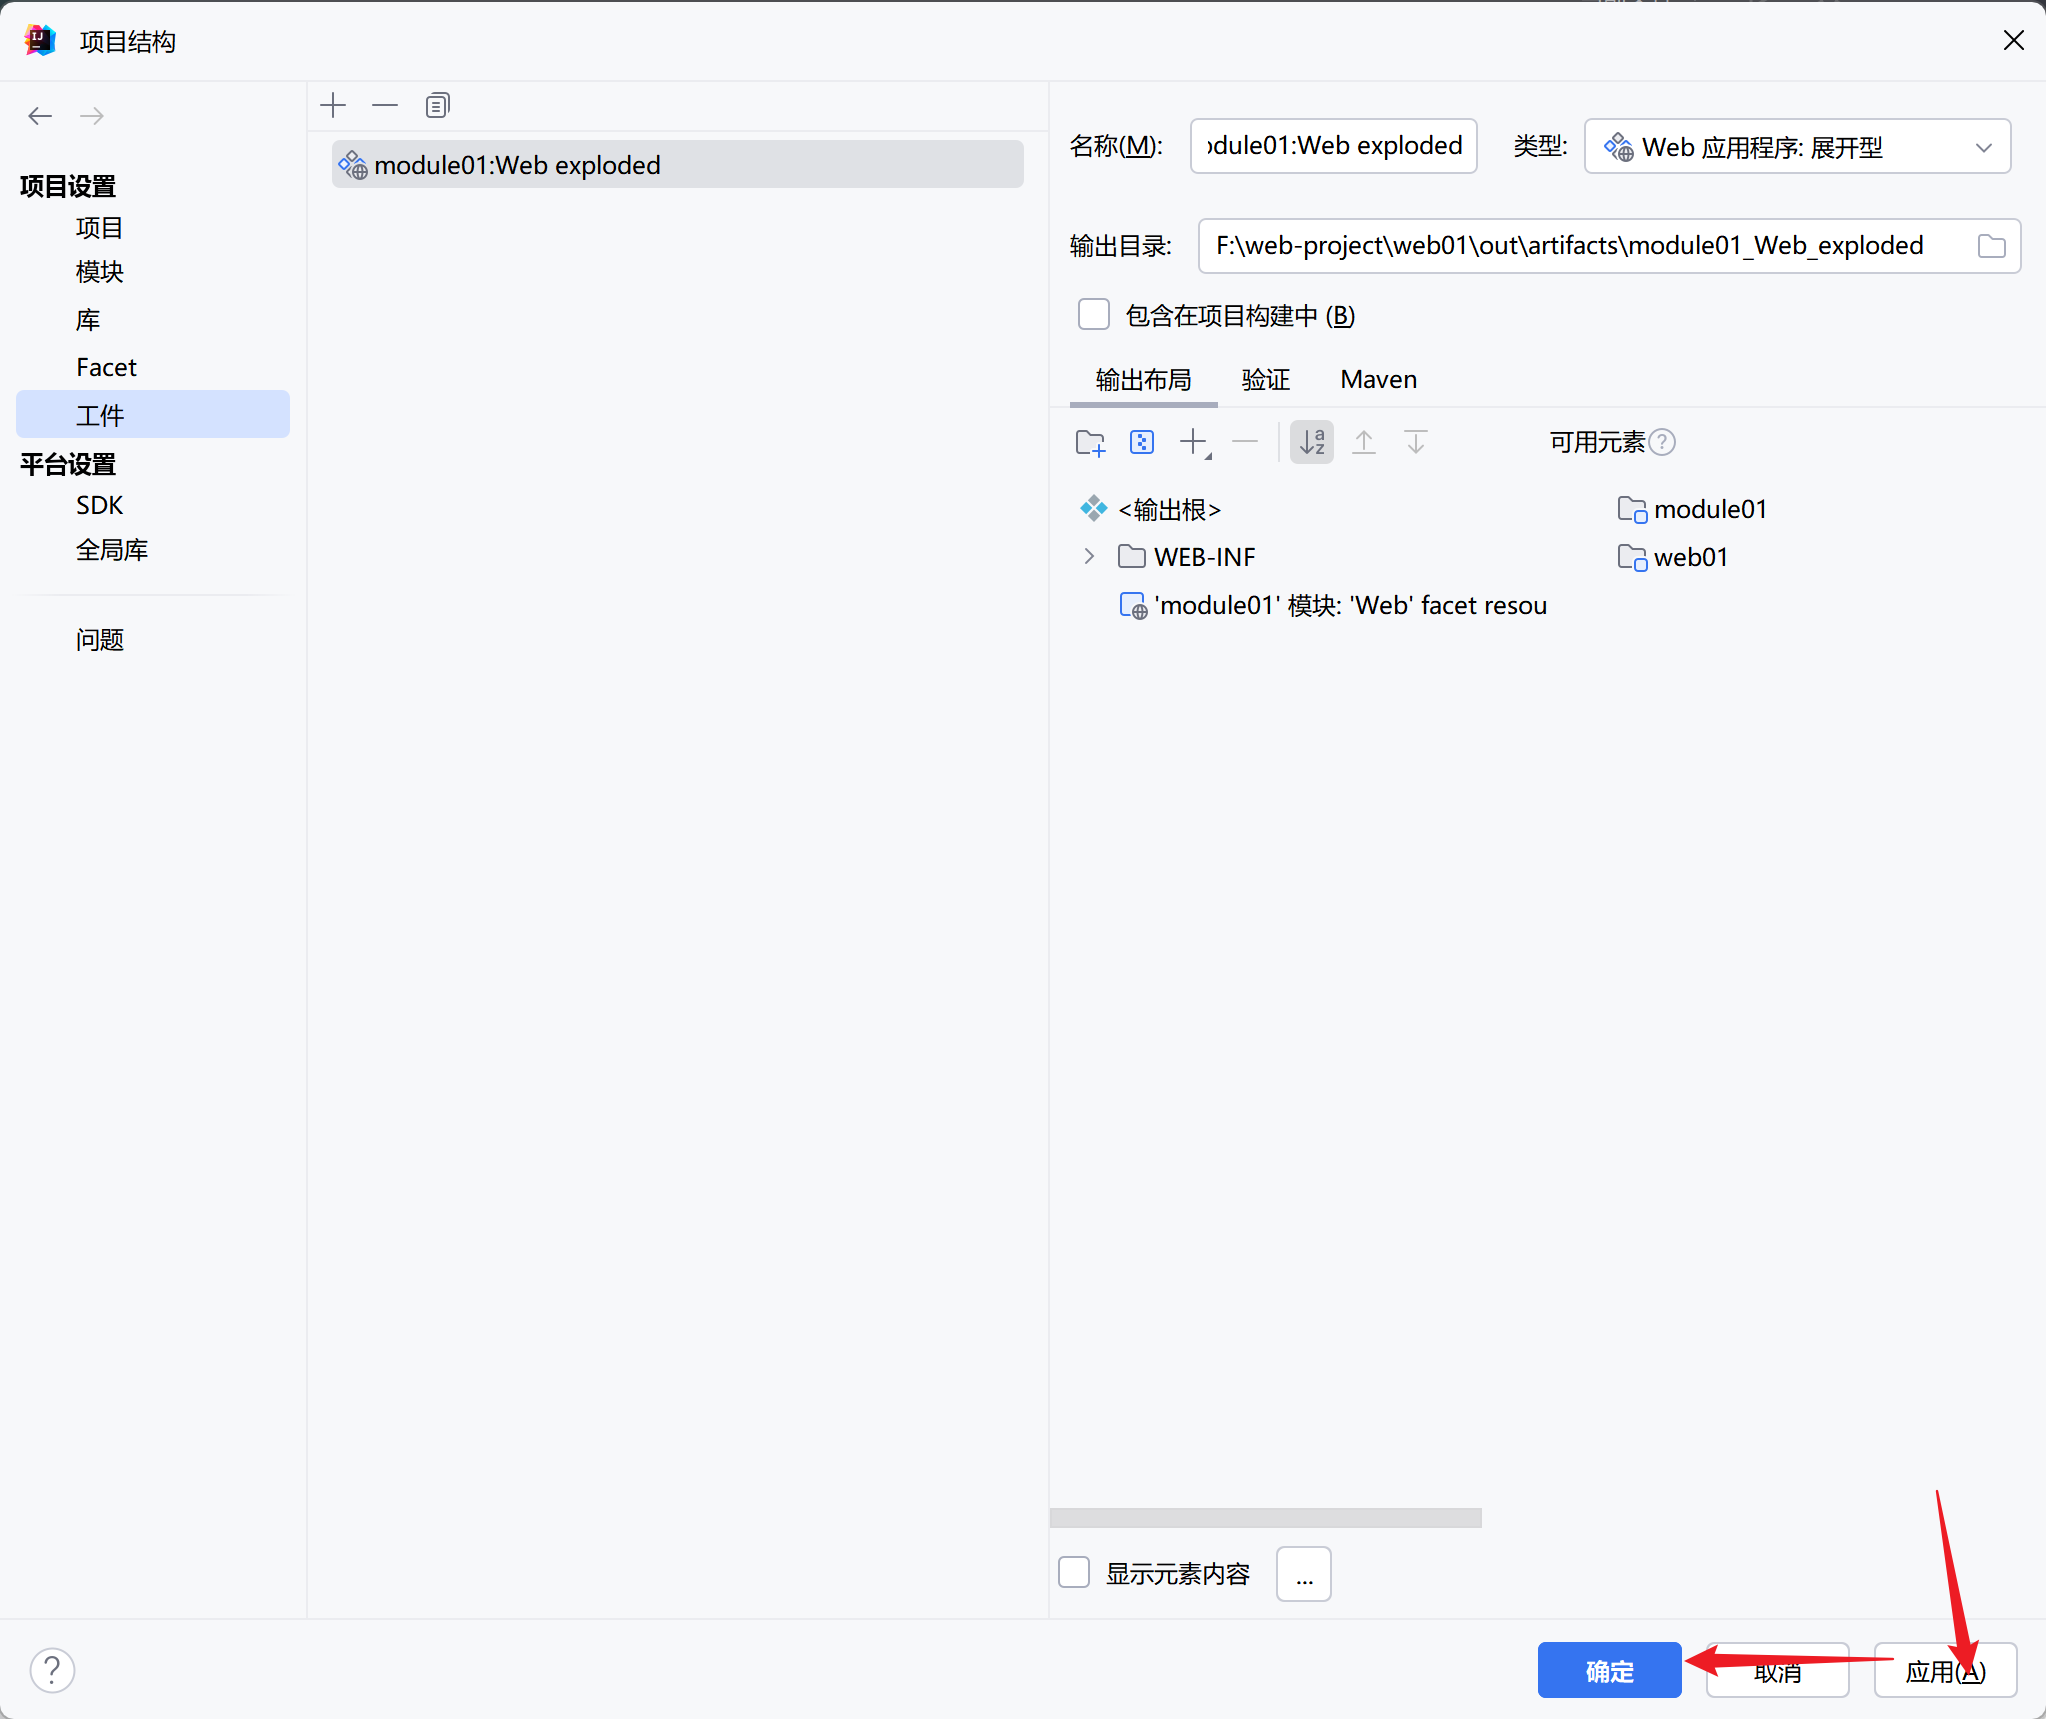The width and height of the screenshot is (2046, 1719).
Task: Click the add artifact plus icon
Action: [333, 105]
